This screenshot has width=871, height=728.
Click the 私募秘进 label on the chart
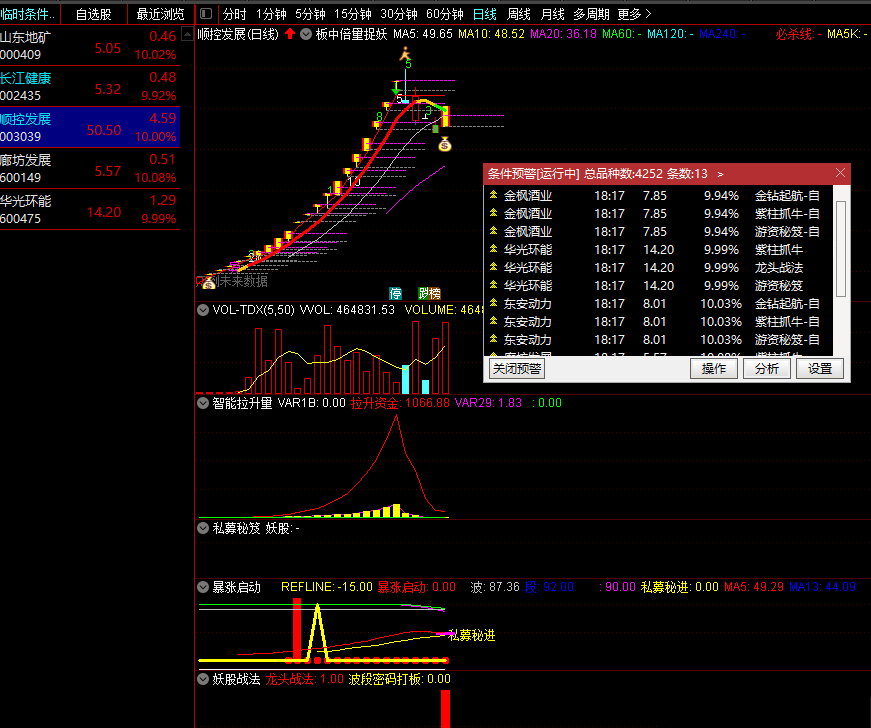[x=472, y=635]
